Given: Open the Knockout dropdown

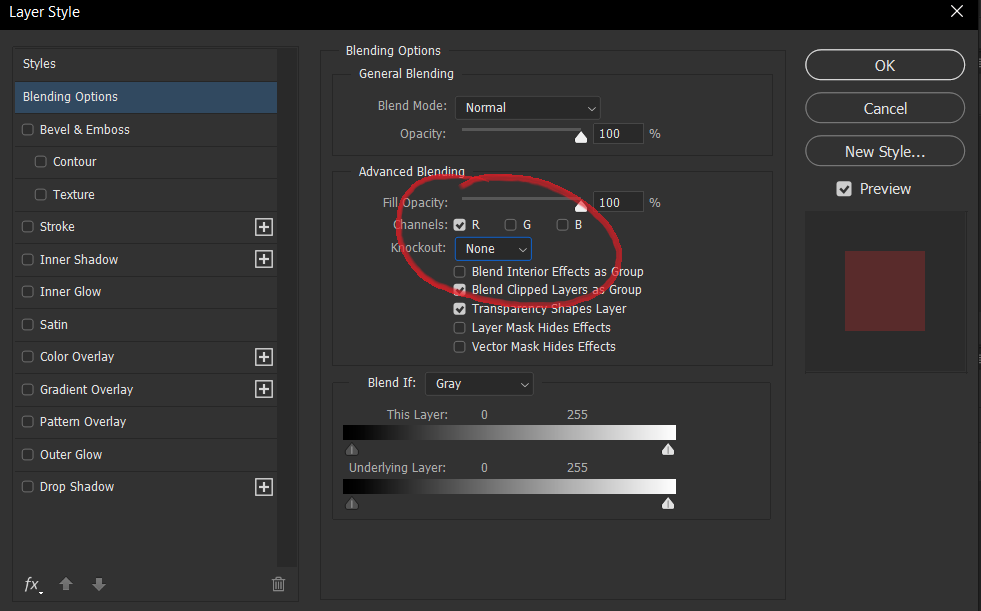Looking at the screenshot, I should [x=493, y=249].
